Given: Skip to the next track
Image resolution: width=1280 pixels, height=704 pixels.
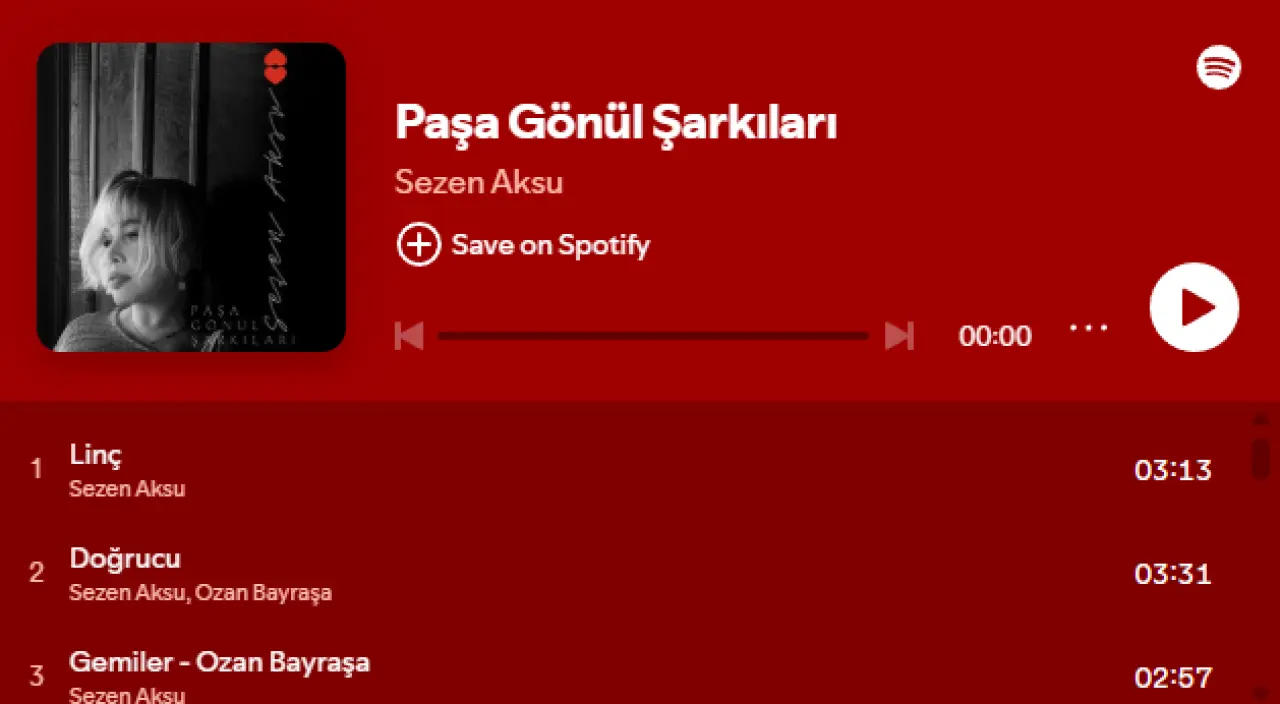Looking at the screenshot, I should [899, 336].
